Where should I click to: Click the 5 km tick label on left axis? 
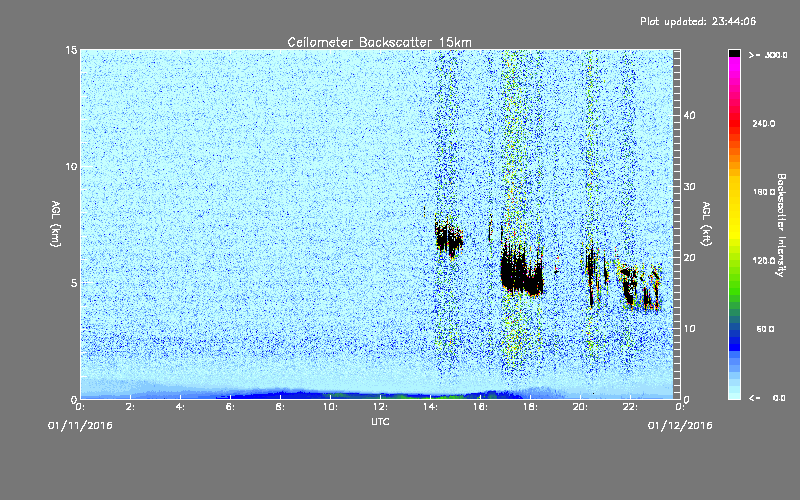[74, 283]
